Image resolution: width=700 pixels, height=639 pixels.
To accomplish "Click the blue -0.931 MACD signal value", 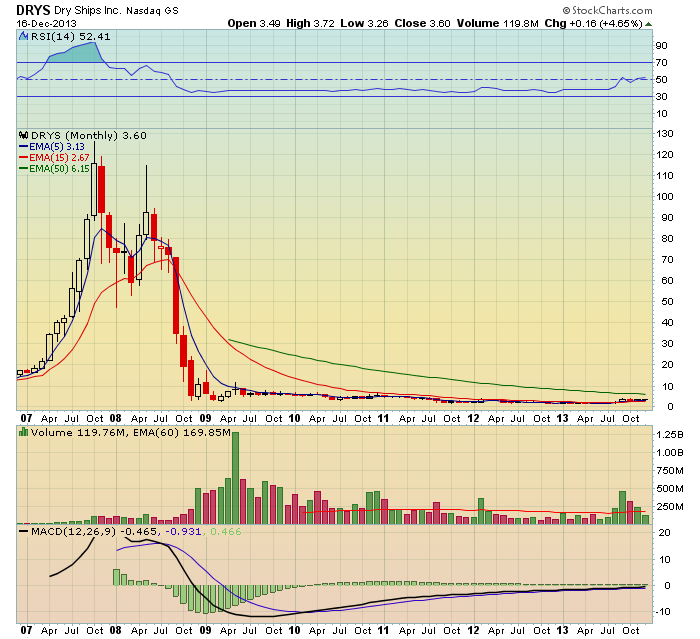I will tap(183, 531).
